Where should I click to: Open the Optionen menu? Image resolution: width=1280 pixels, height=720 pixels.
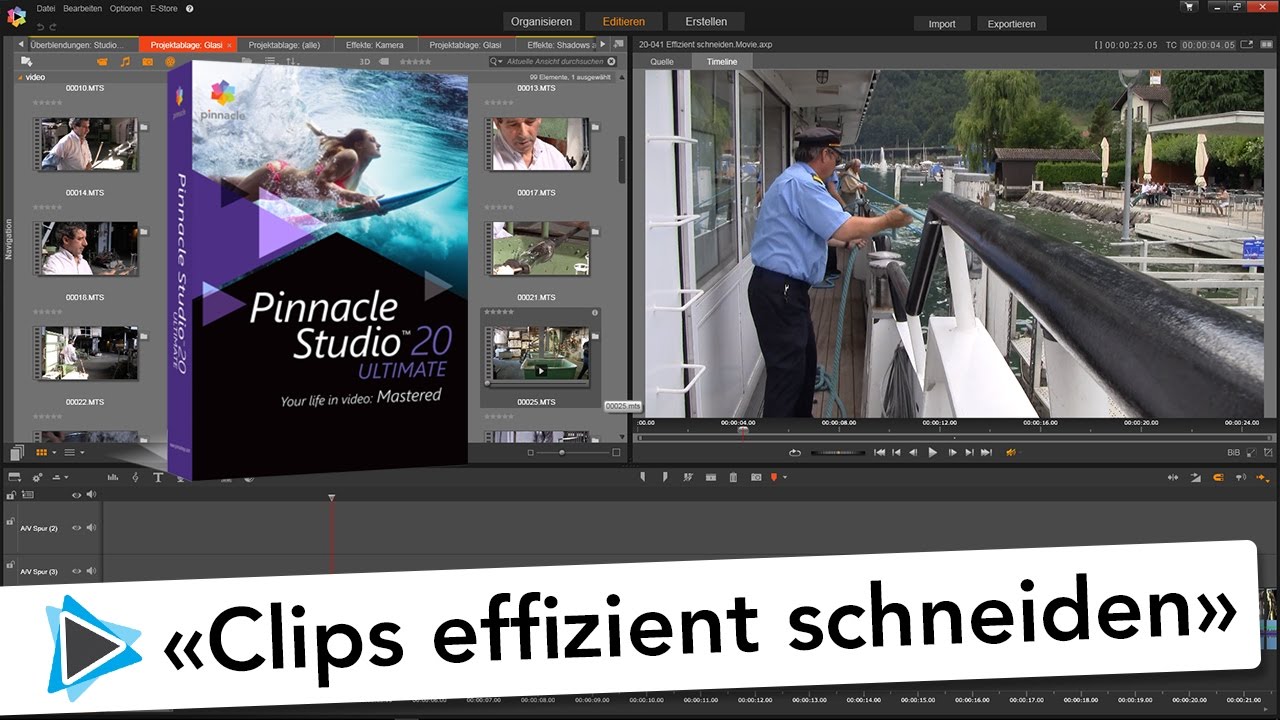[x=126, y=8]
